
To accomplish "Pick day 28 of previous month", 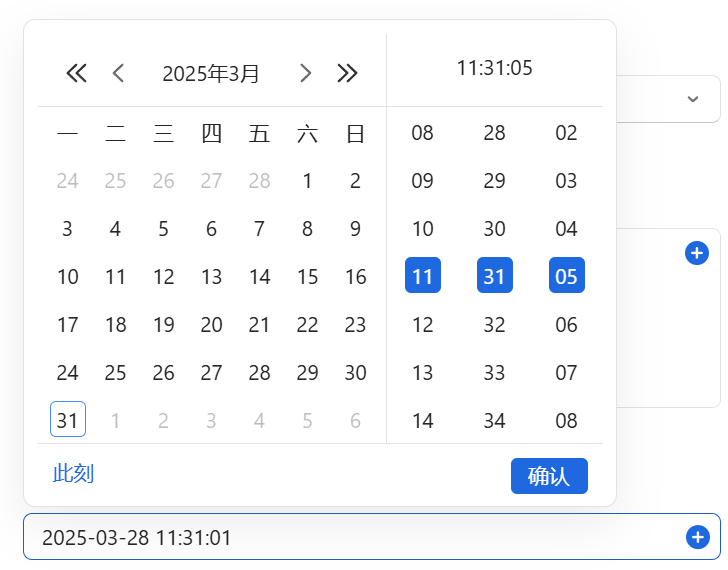I will [259, 181].
